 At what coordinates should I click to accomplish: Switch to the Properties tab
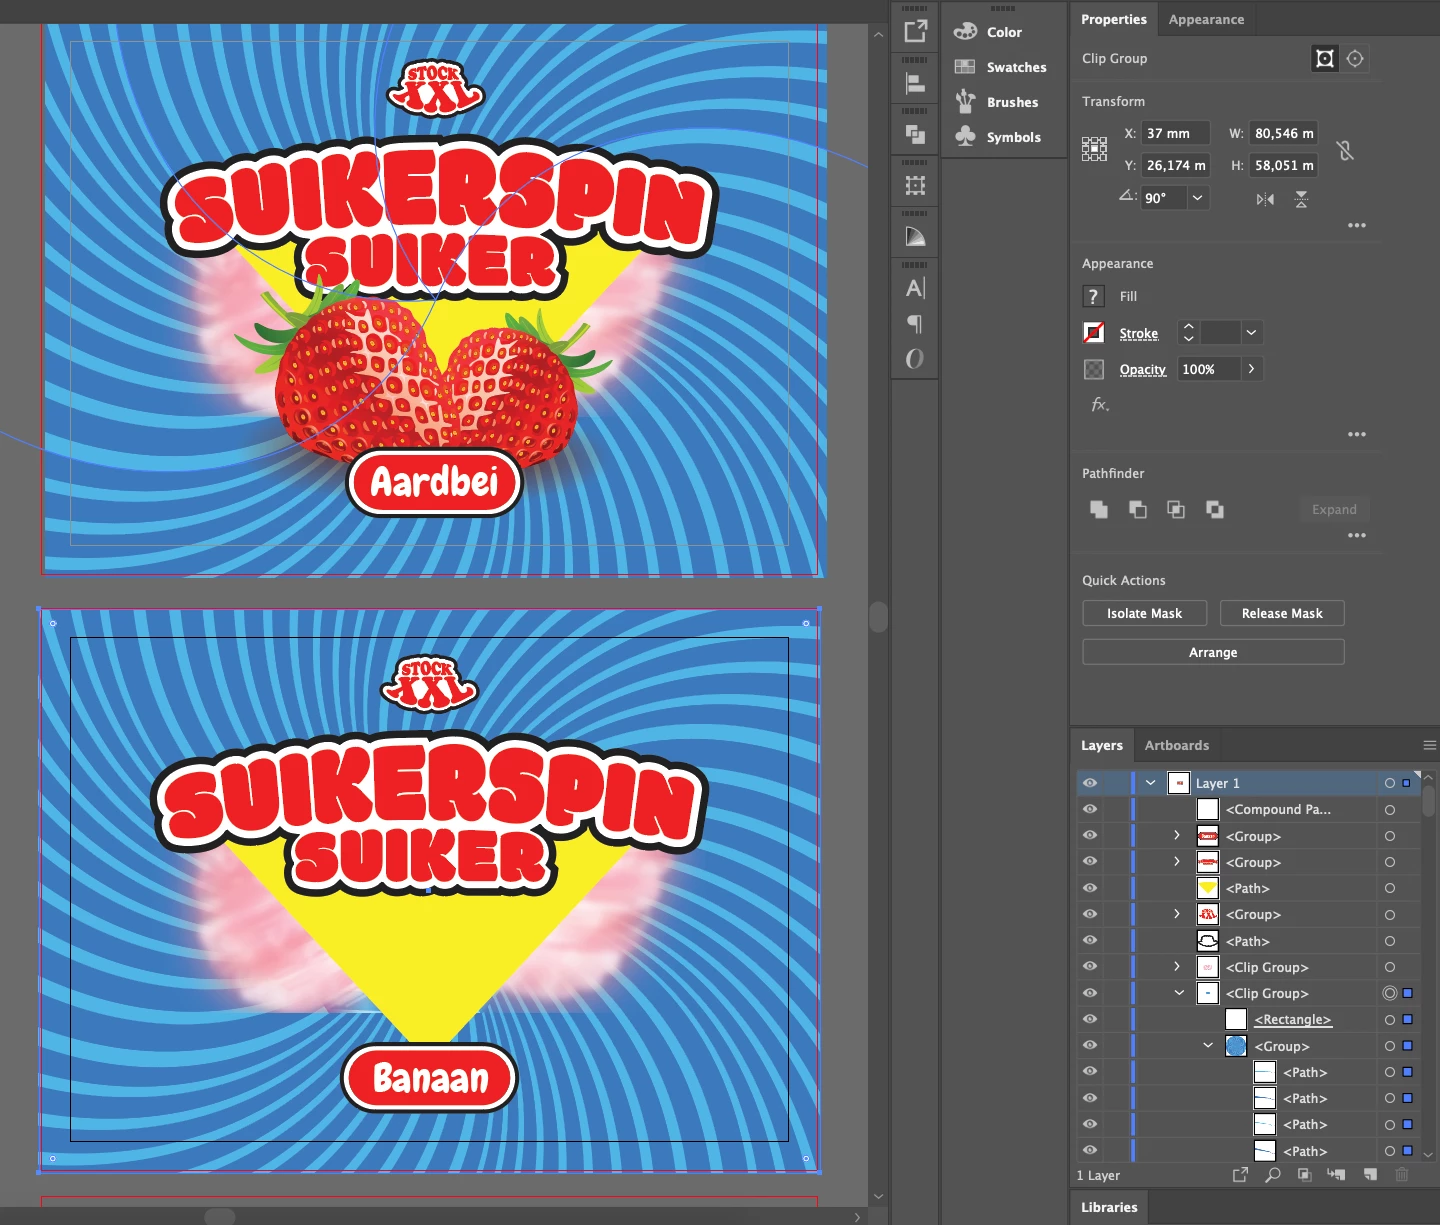(x=1113, y=19)
